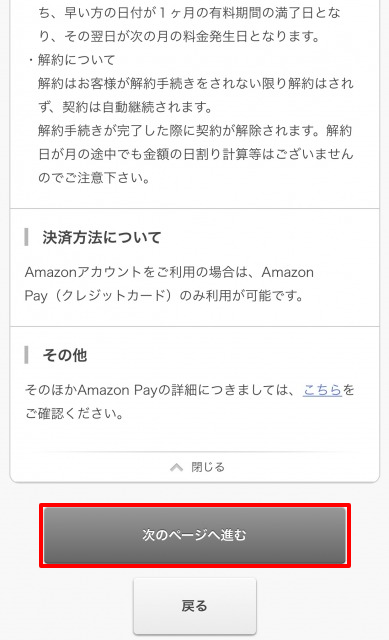
Task: Click the 閉じる label to close details
Action: coord(208,467)
